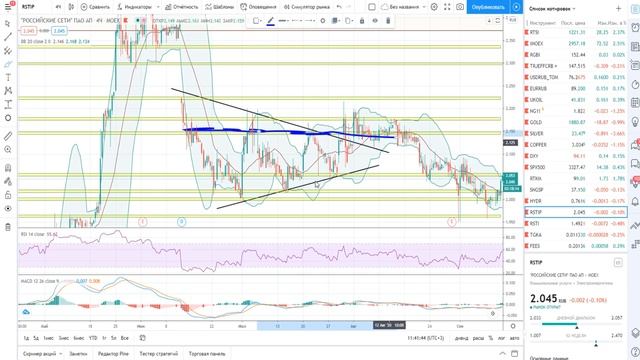Expand the arrow next to Indicators
Viewport: 640px width, 360px height.
pos(158,7)
